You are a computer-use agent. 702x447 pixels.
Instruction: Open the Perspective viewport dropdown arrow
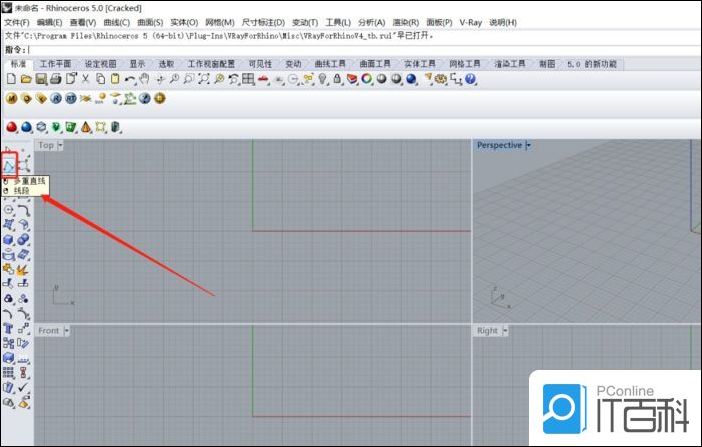(x=528, y=145)
